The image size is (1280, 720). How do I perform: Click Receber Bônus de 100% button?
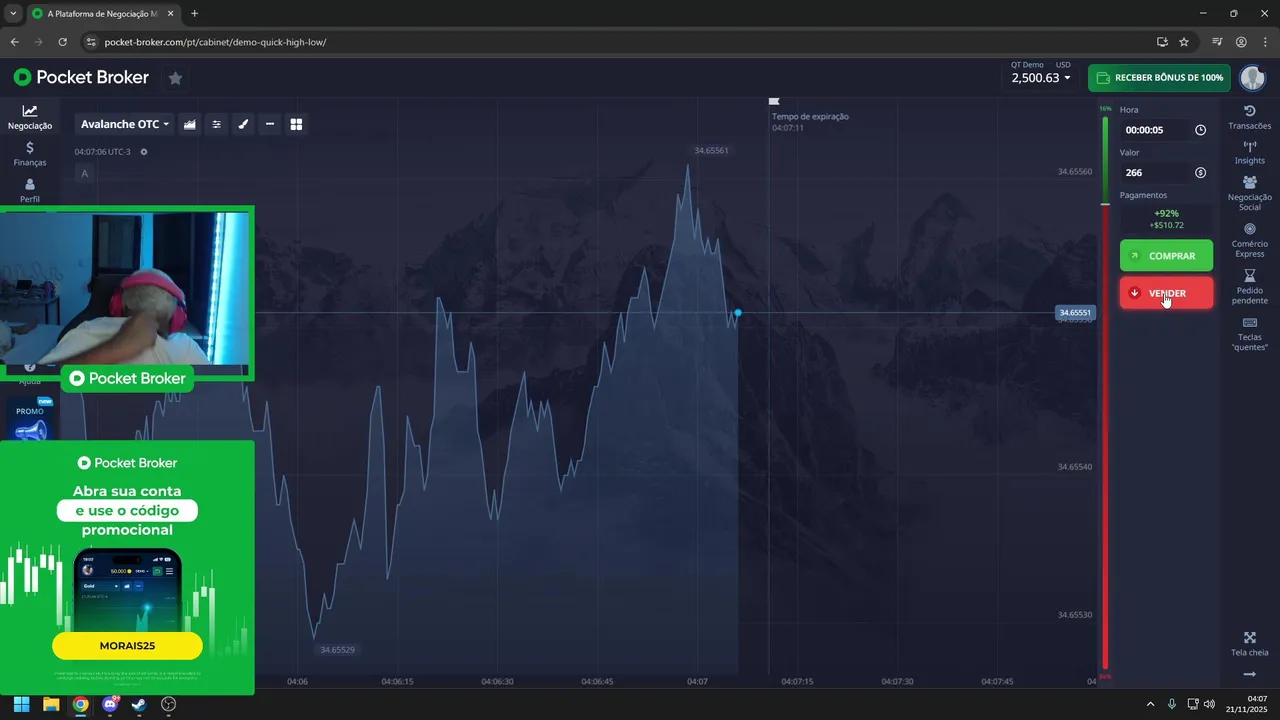tap(1159, 78)
